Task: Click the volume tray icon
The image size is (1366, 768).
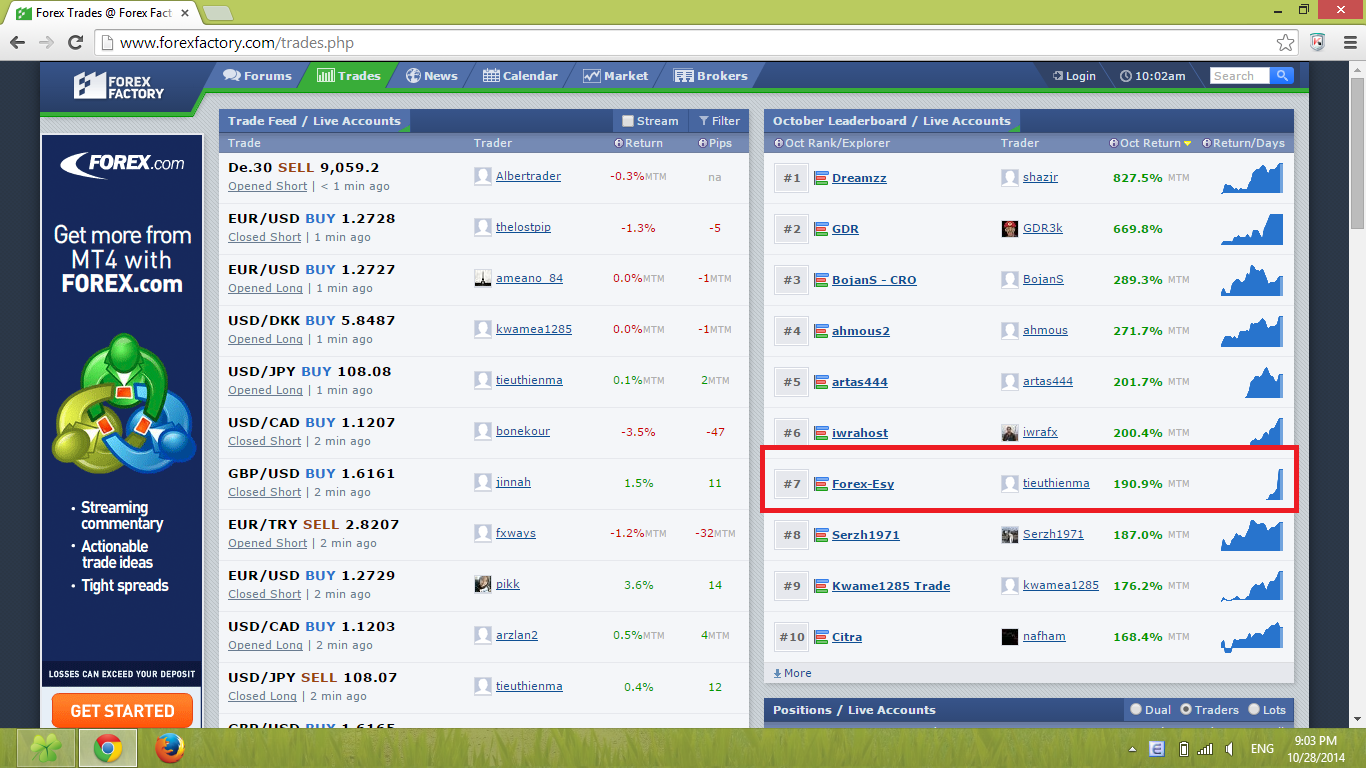Action: (1229, 749)
